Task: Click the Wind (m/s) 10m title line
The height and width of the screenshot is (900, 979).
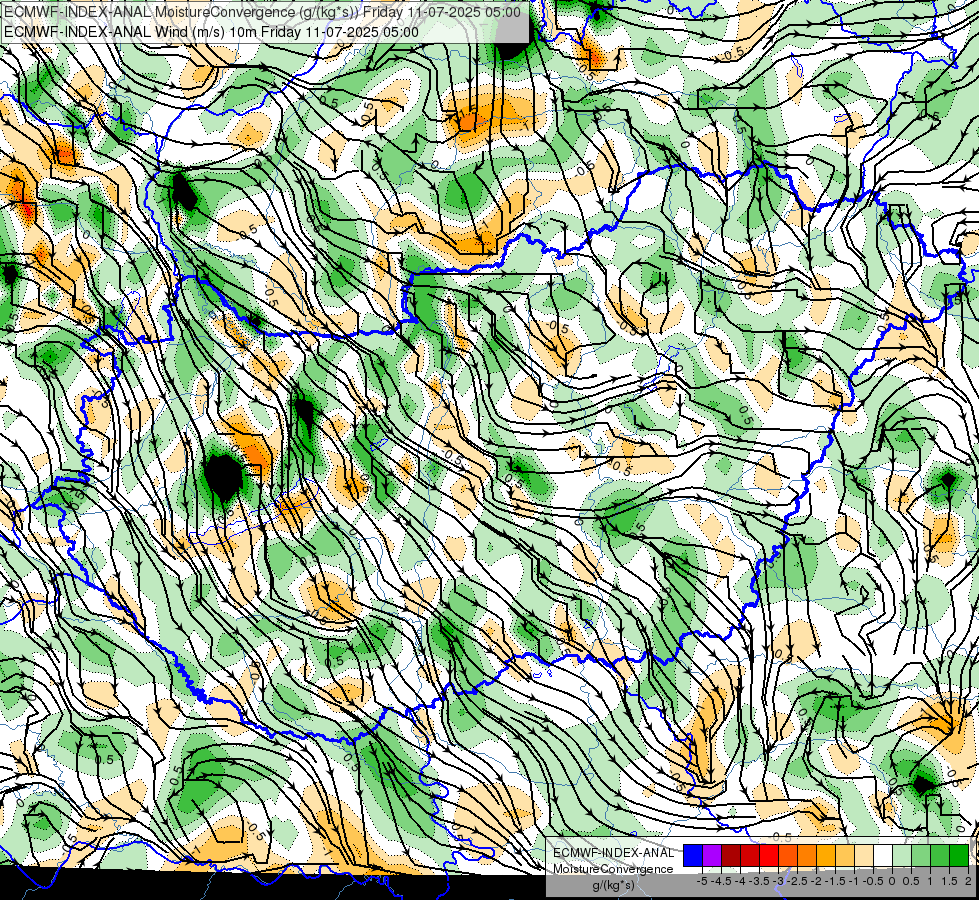Action: pos(211,32)
